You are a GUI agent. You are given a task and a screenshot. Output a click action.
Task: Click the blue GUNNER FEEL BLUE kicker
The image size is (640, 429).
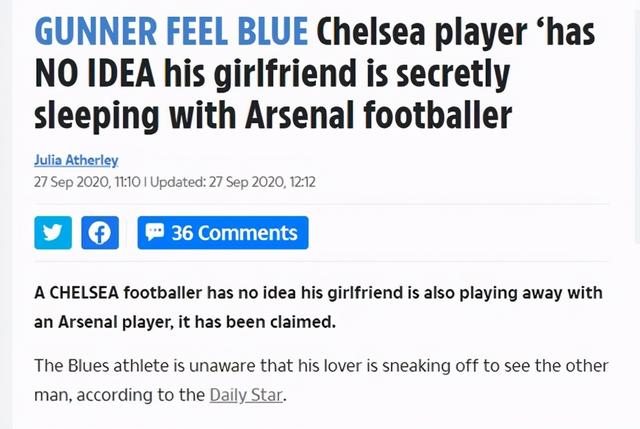point(171,34)
